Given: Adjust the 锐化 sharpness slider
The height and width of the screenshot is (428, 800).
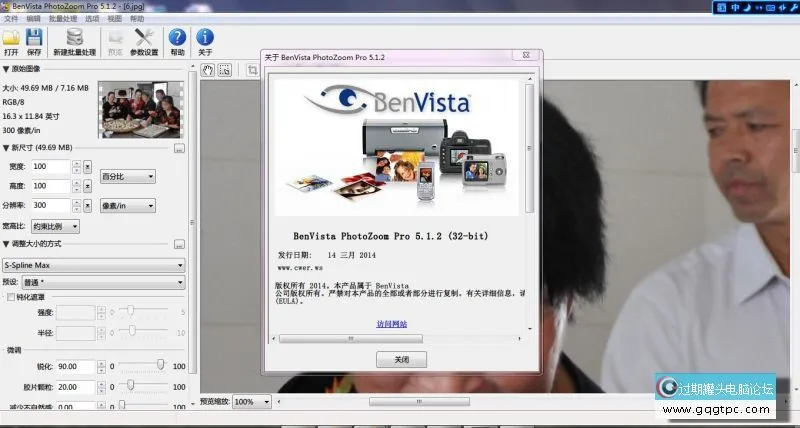Looking at the screenshot, I should (x=160, y=364).
